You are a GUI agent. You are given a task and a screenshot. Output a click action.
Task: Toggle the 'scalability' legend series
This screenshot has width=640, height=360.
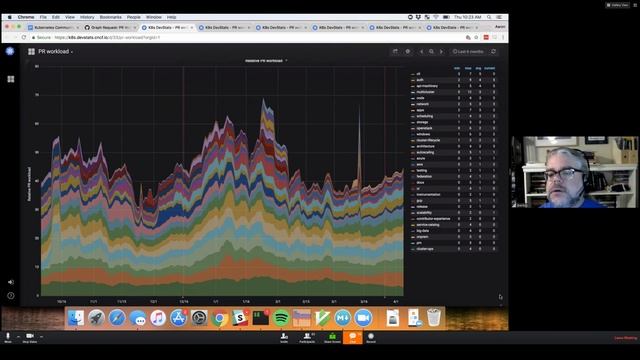click(x=424, y=212)
